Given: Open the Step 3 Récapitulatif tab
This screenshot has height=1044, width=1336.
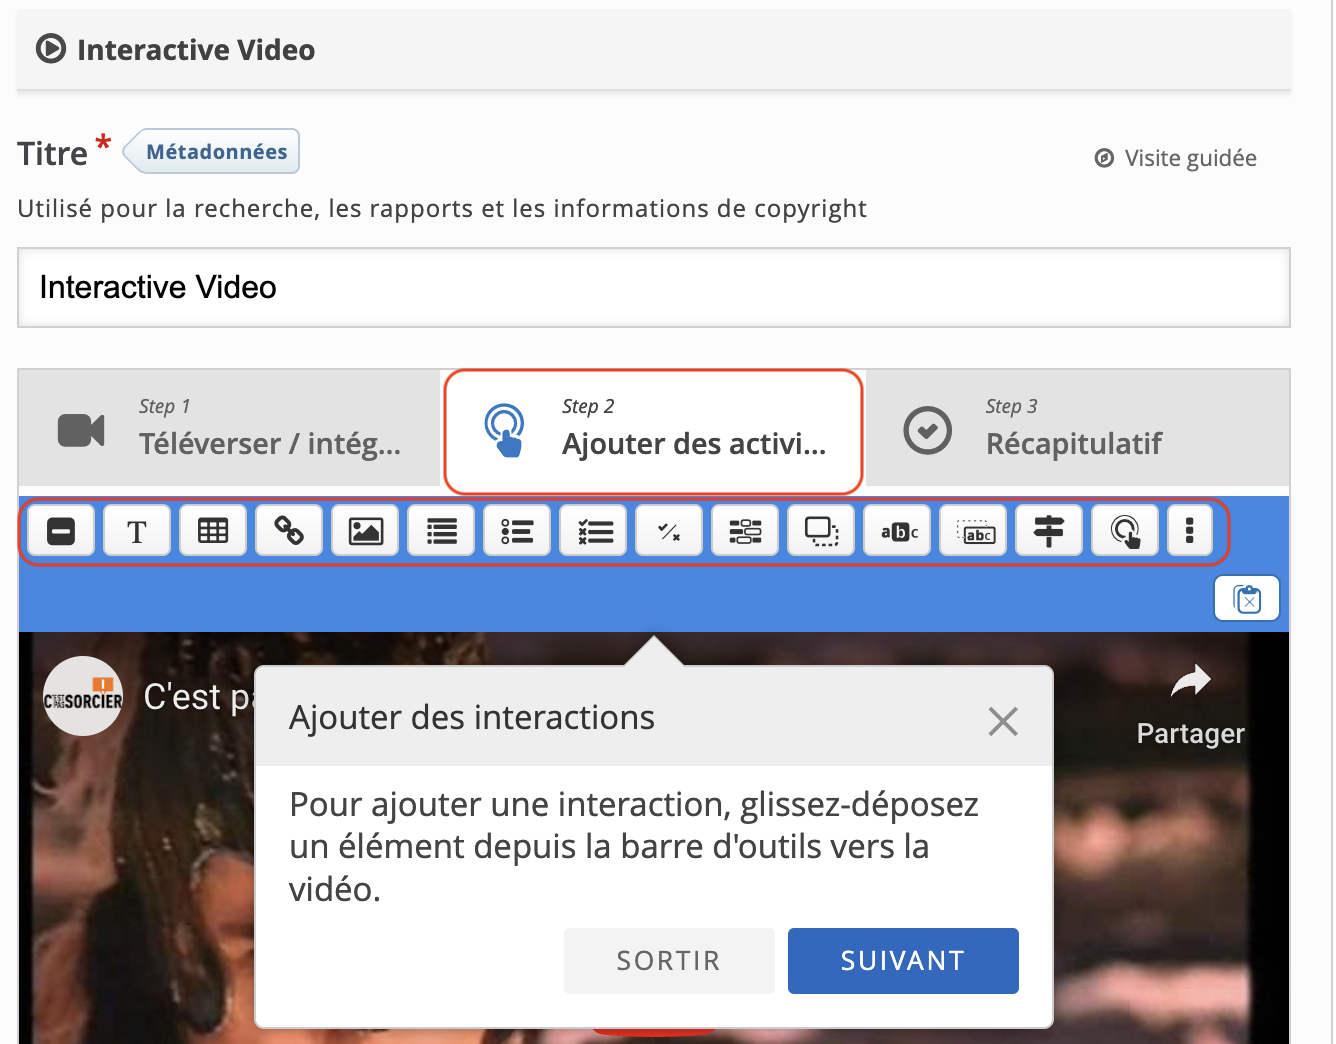Looking at the screenshot, I should (1076, 430).
